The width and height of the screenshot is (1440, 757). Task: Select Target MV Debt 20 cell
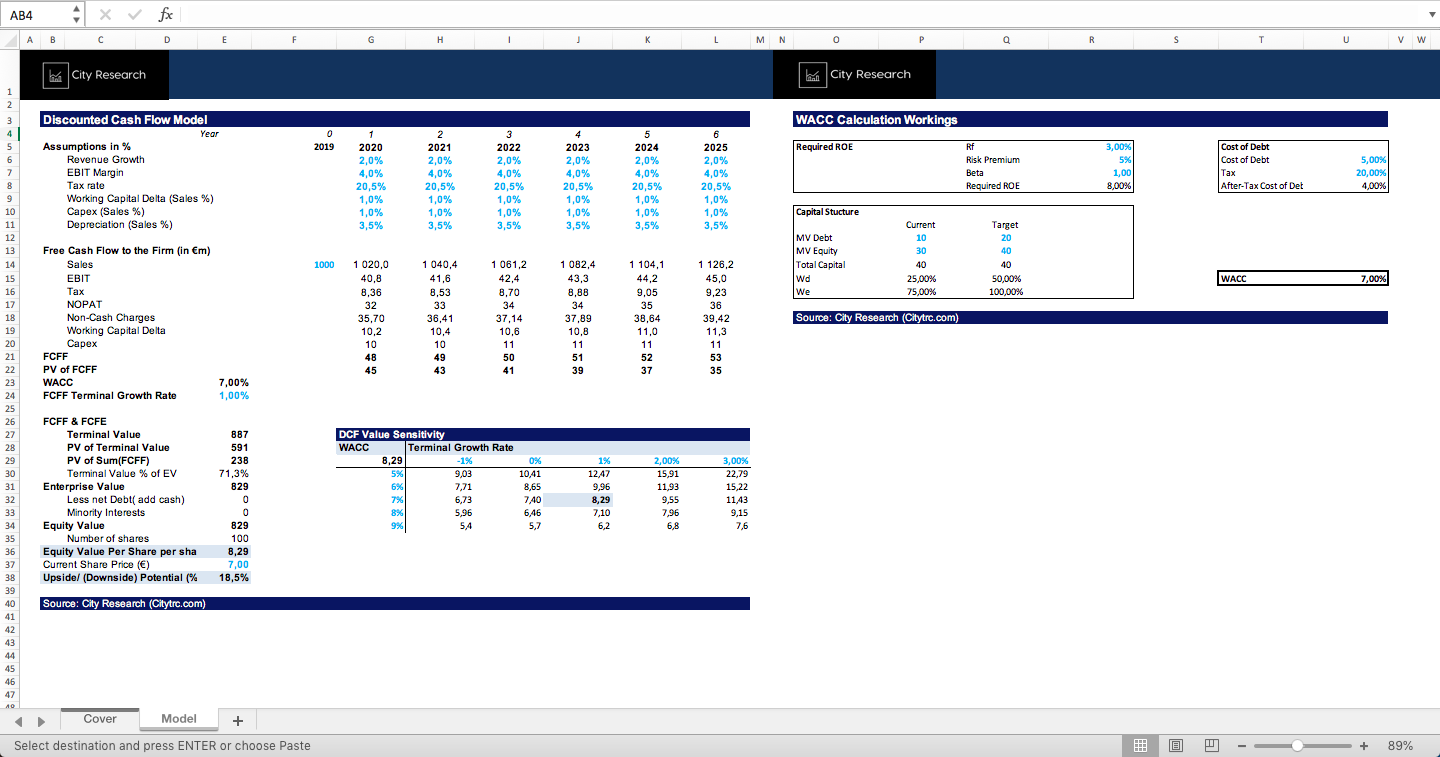tap(1006, 238)
